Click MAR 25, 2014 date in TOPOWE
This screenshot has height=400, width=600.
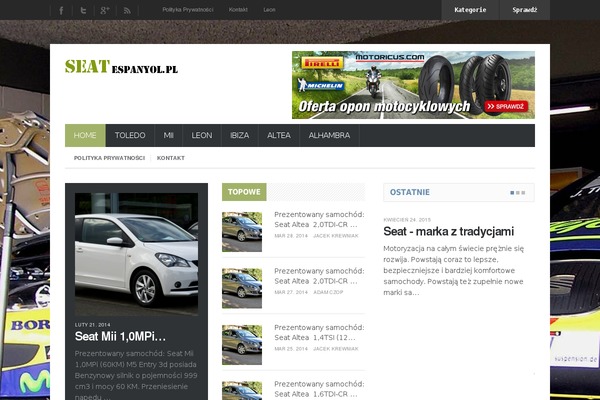coord(291,349)
